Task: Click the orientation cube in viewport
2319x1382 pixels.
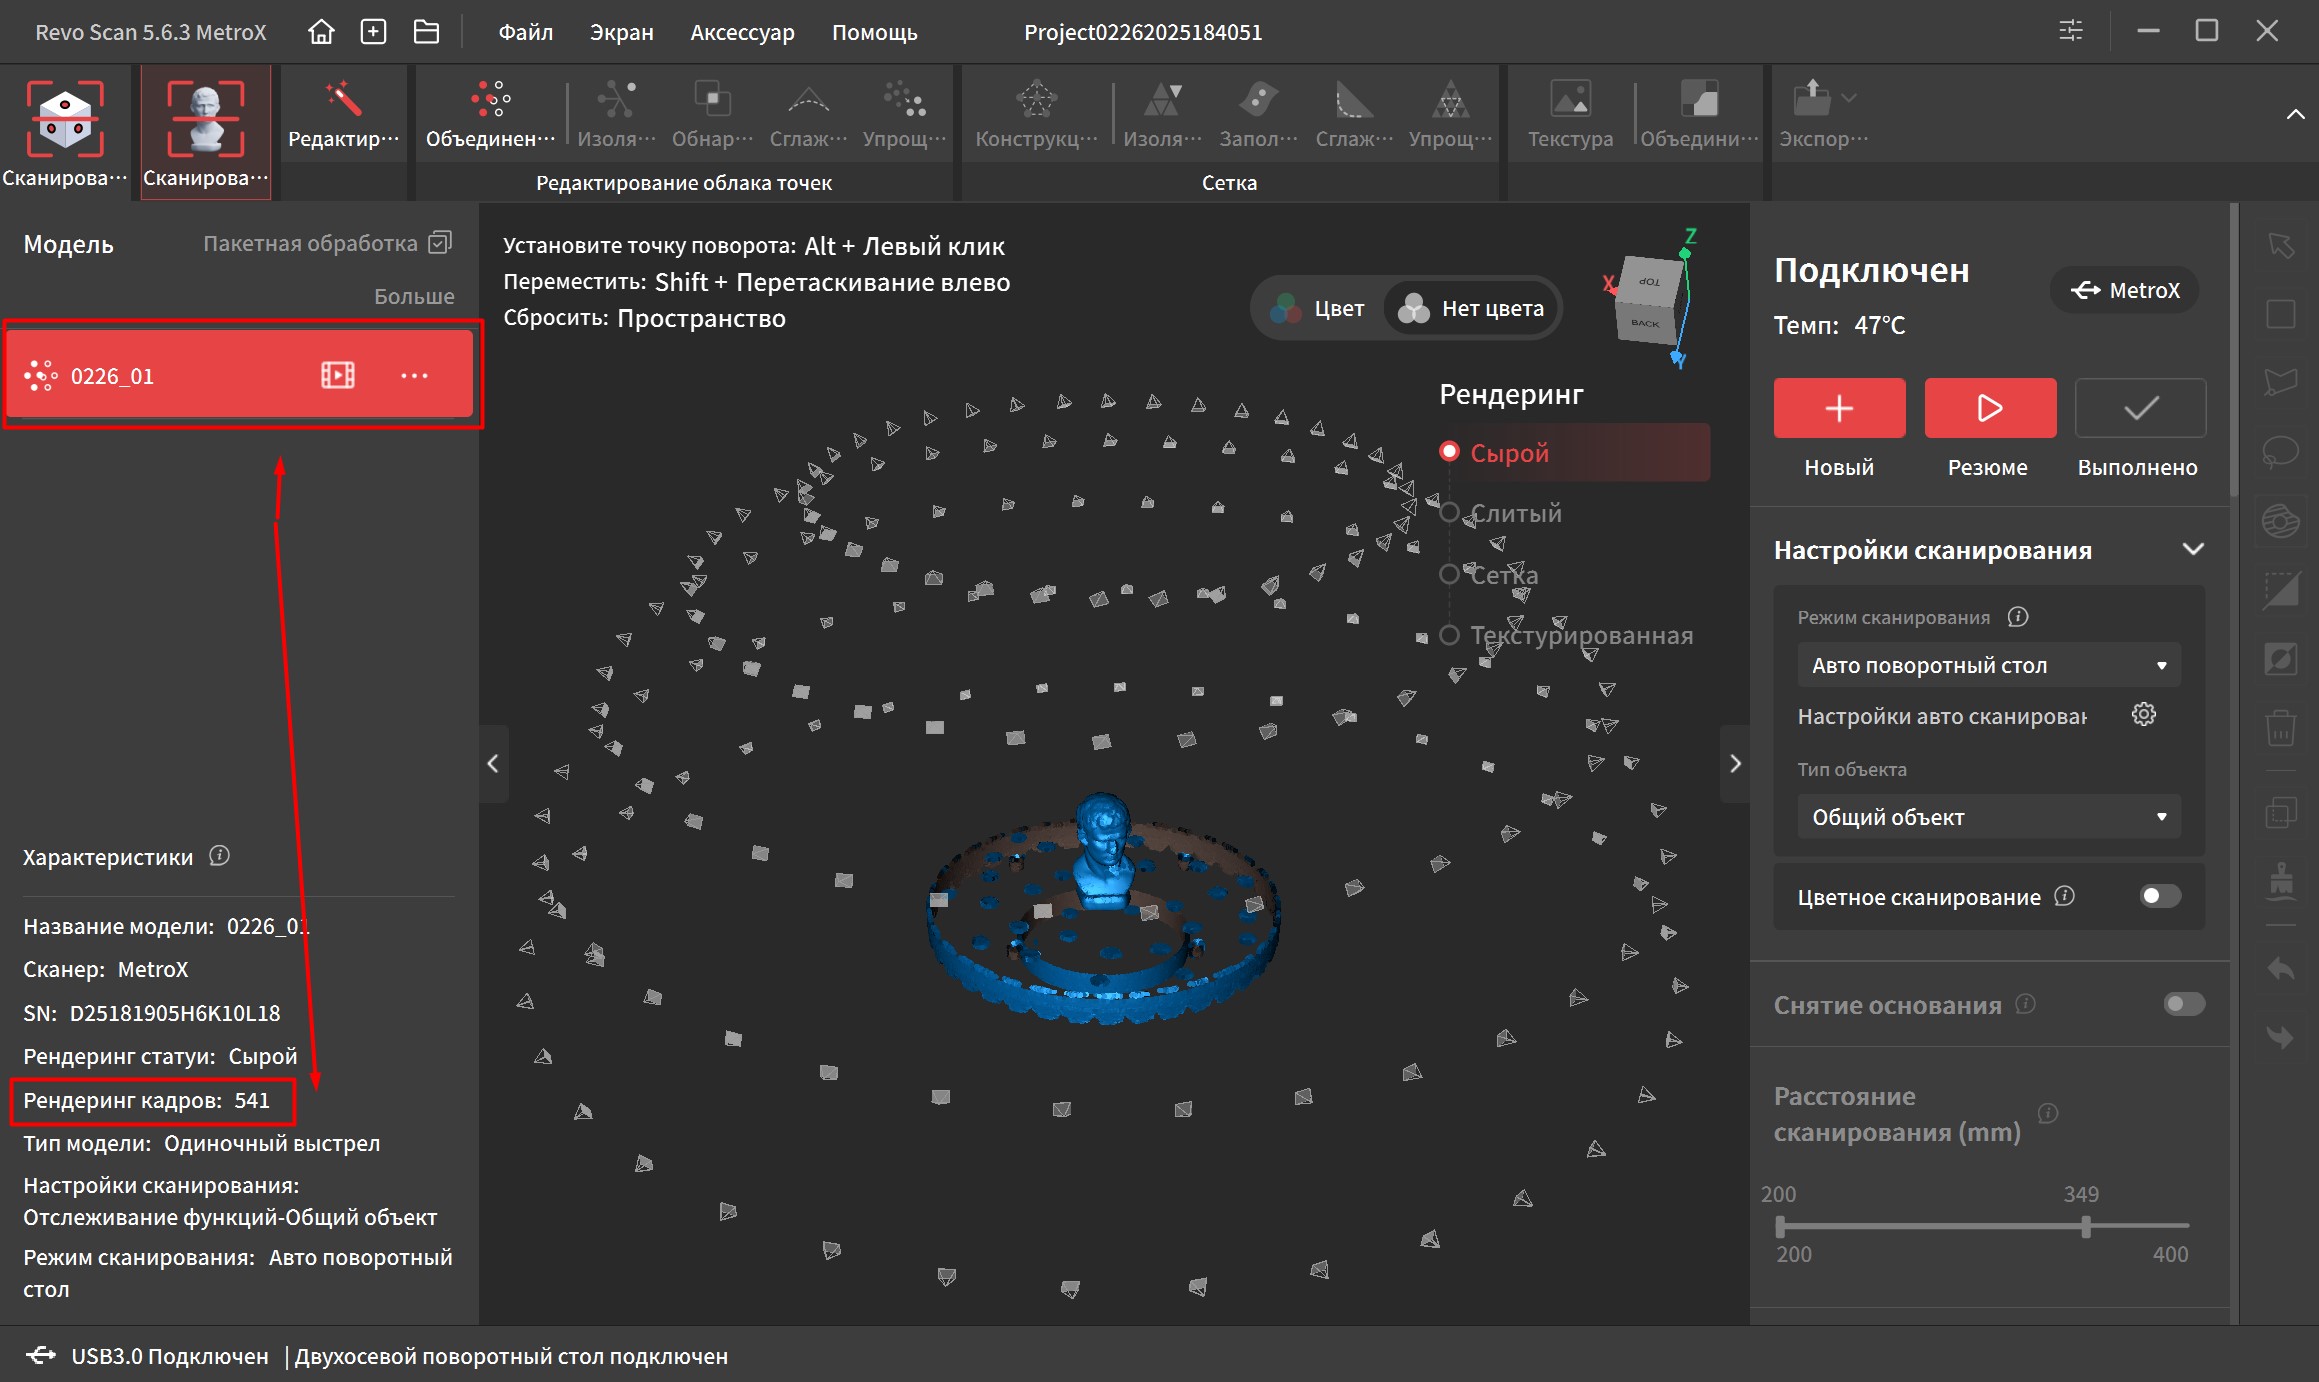Action: coord(1647,301)
